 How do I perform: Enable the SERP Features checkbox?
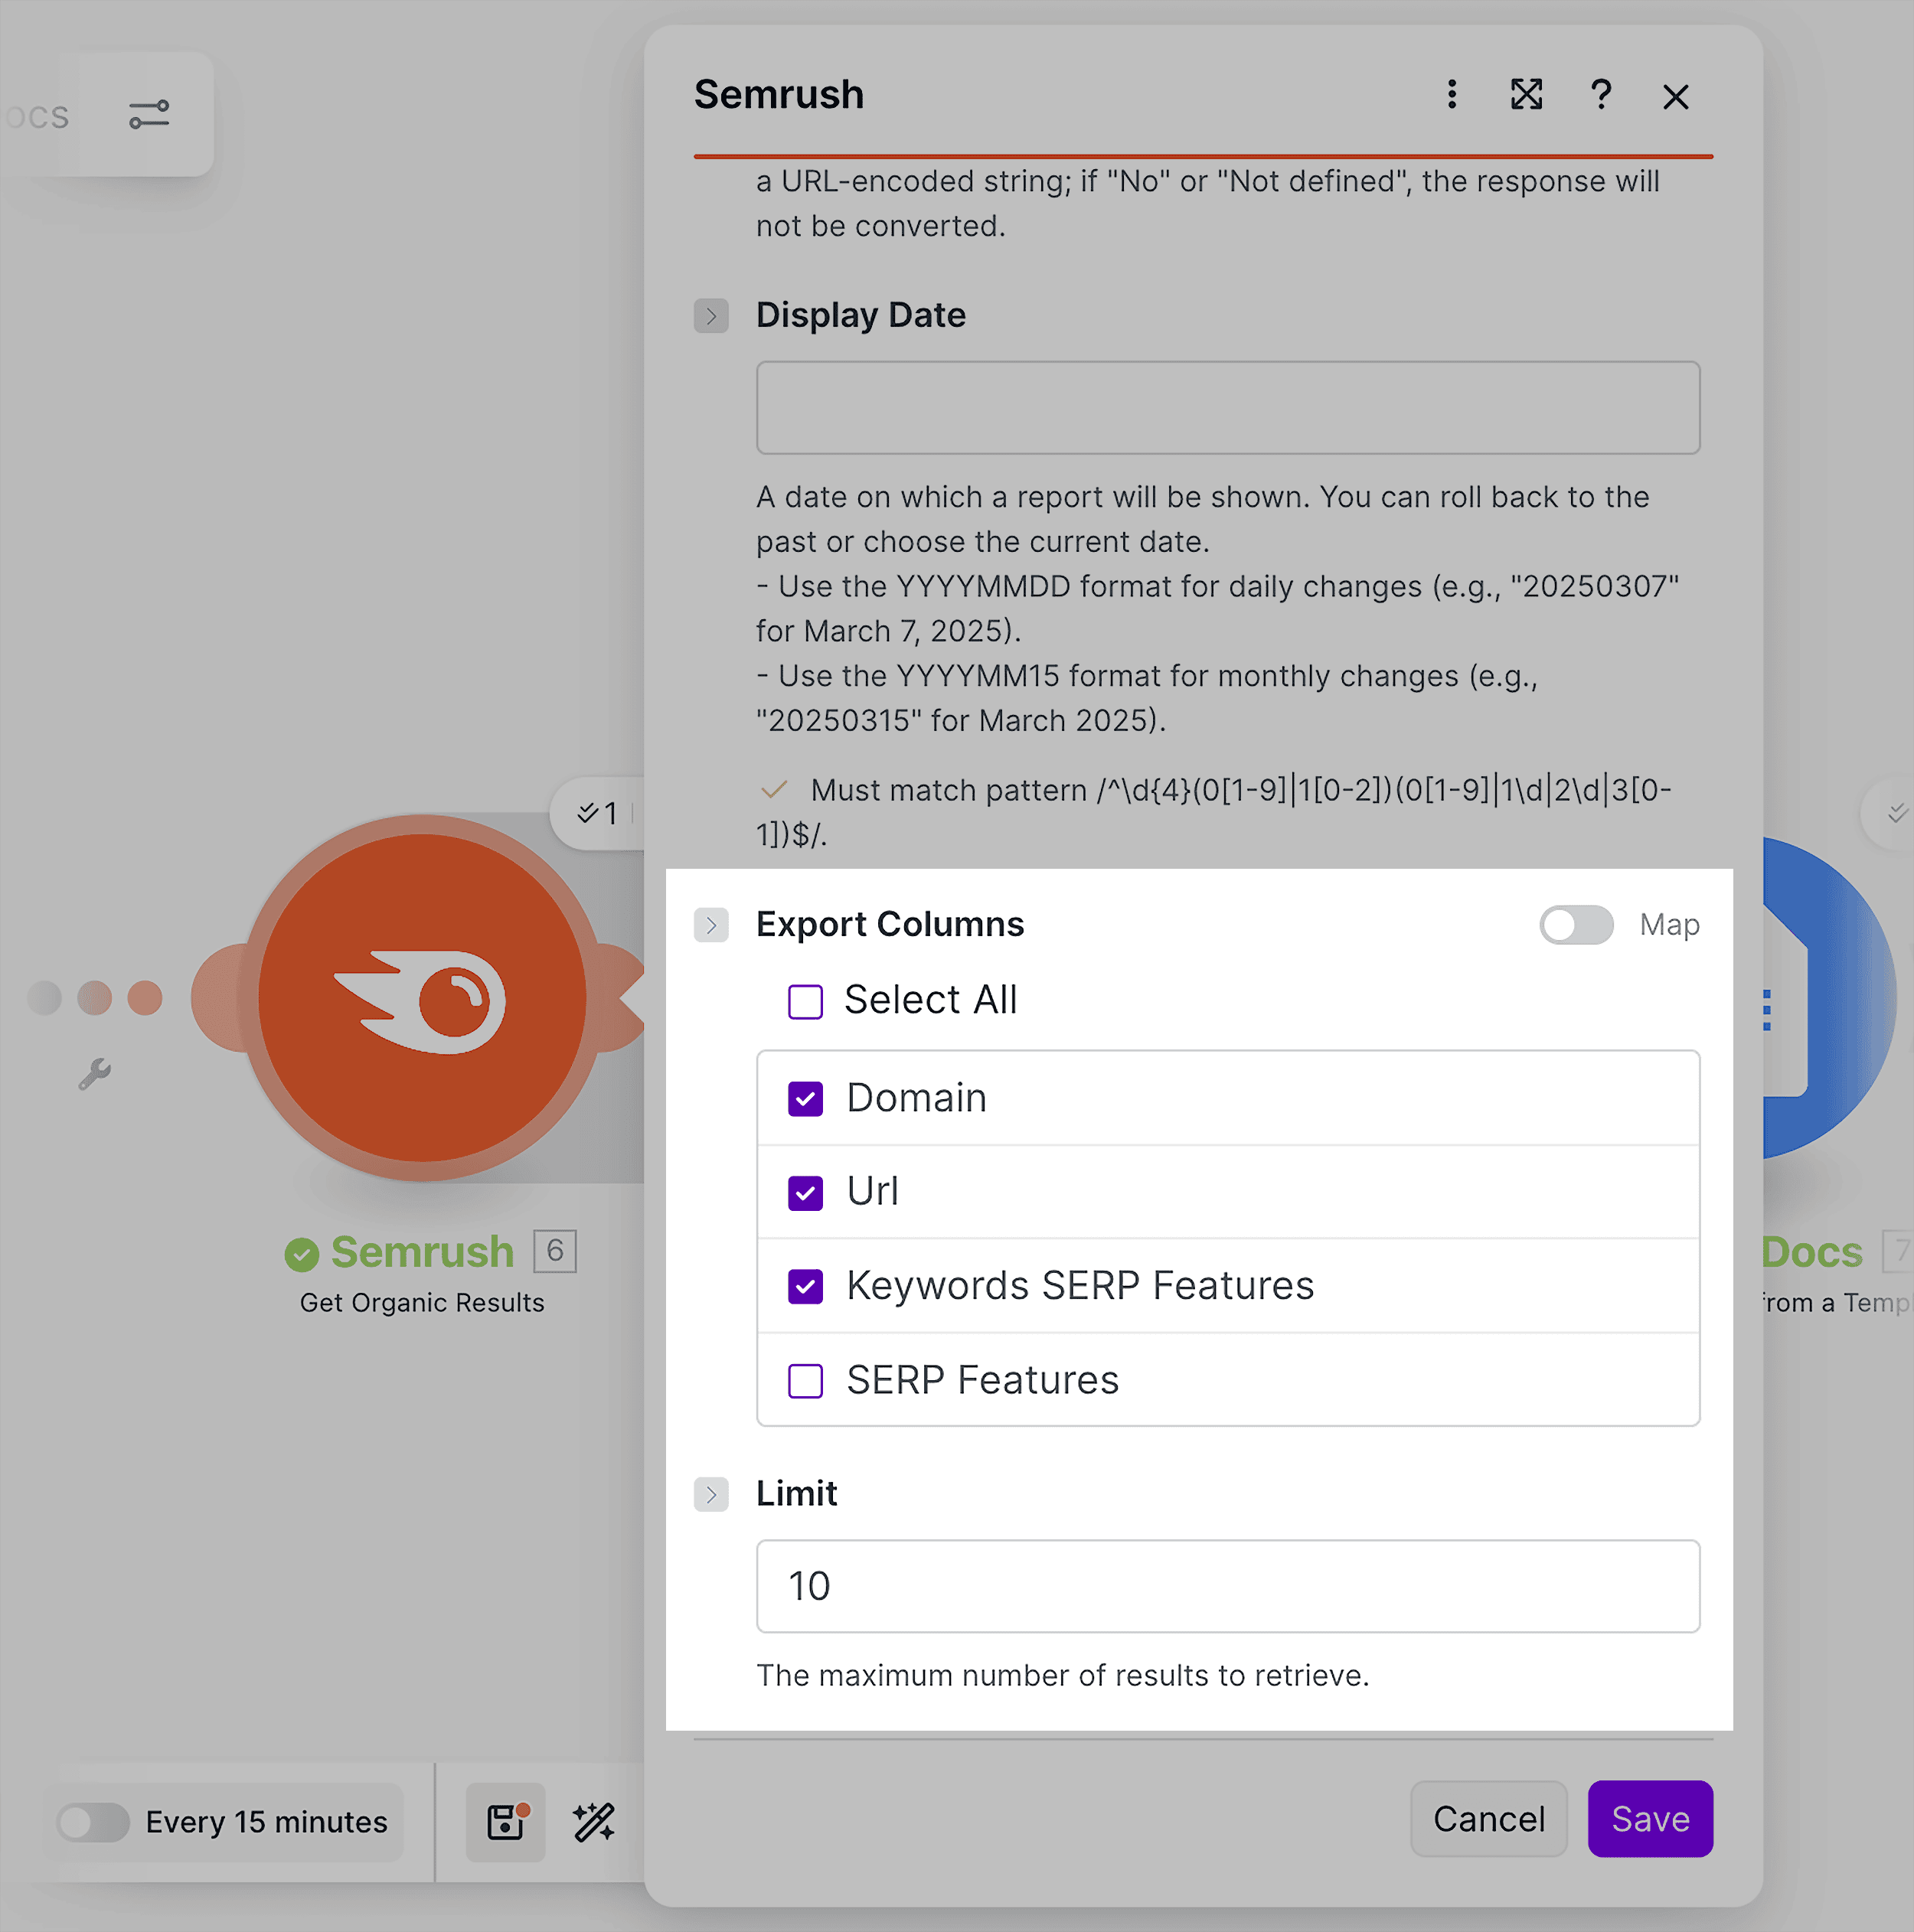point(805,1381)
